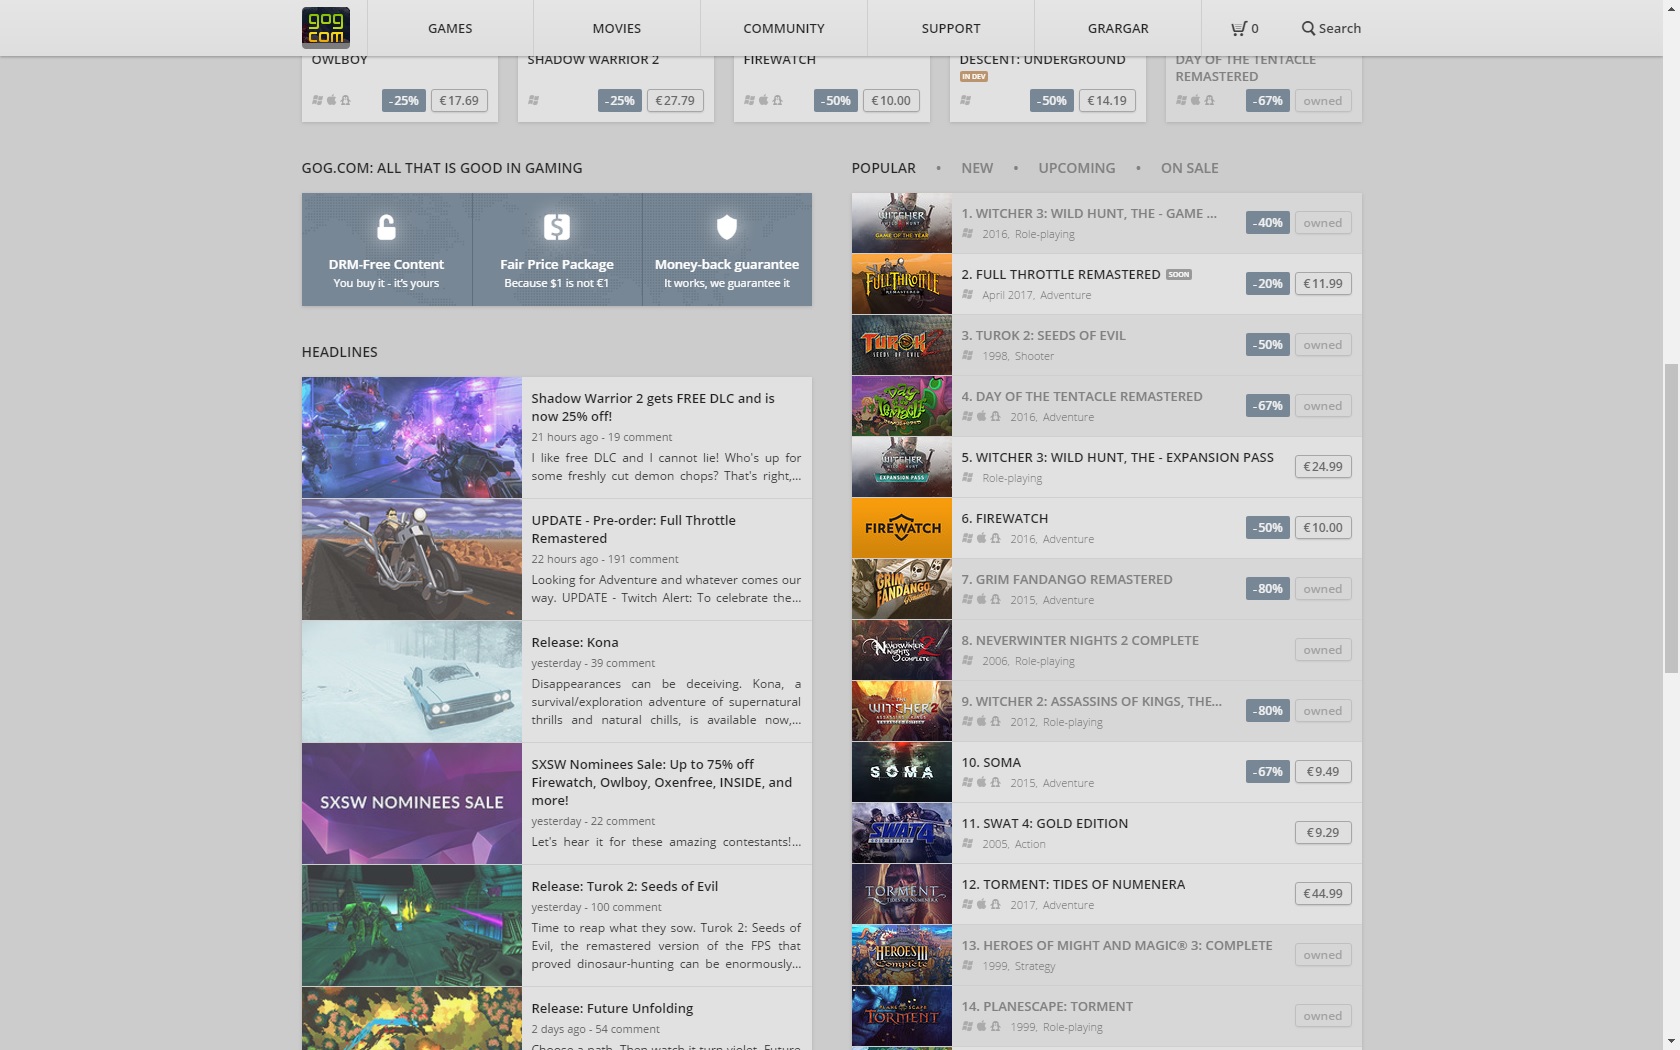Open the SUPPORT menu
1680x1050 pixels.
point(951,28)
